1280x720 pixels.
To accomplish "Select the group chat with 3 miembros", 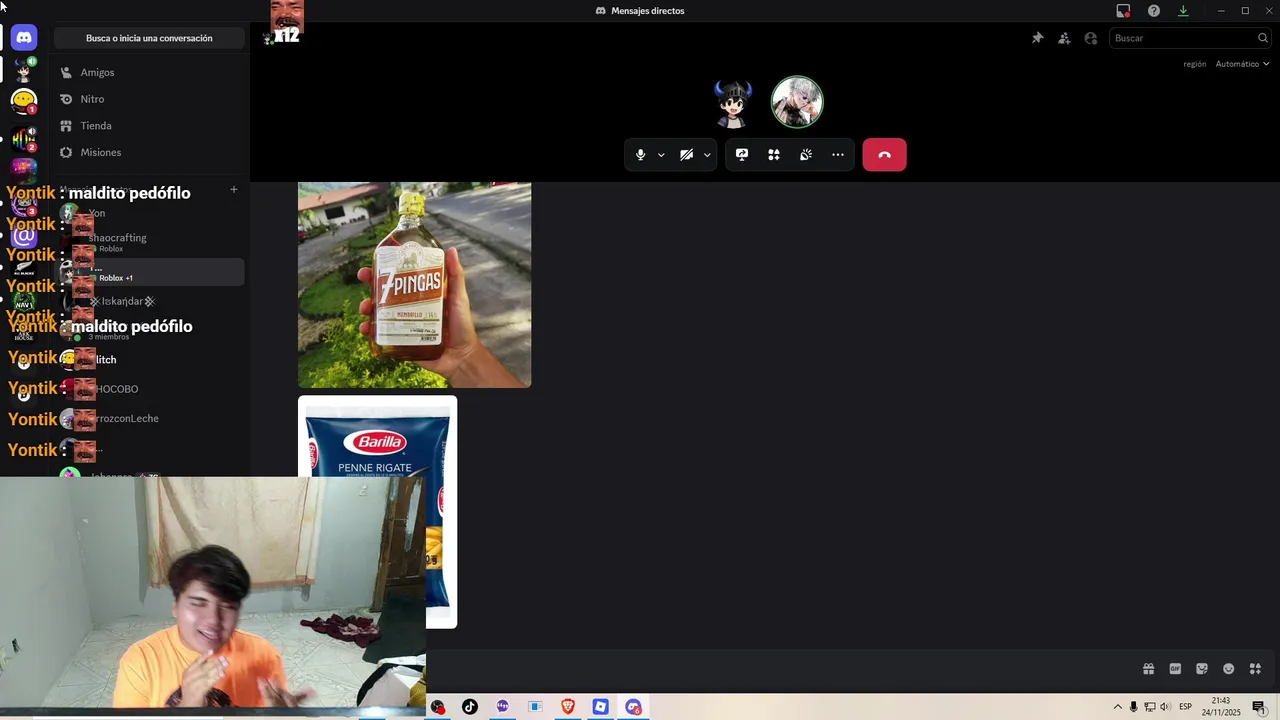I will pos(149,330).
